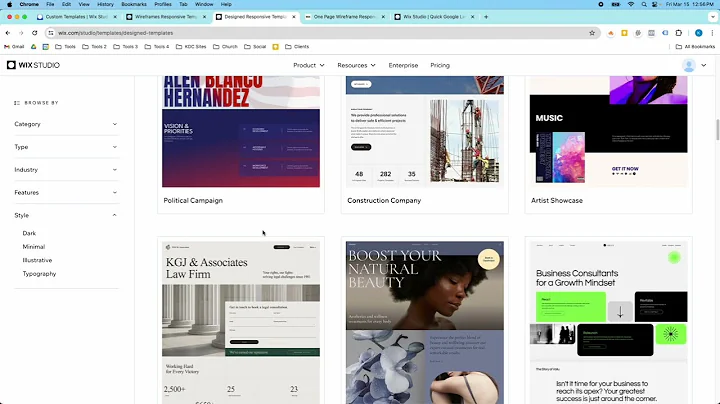Open the Bookmarks menu in menu bar
This screenshot has width=720, height=404.
pyautogui.click(x=134, y=4)
